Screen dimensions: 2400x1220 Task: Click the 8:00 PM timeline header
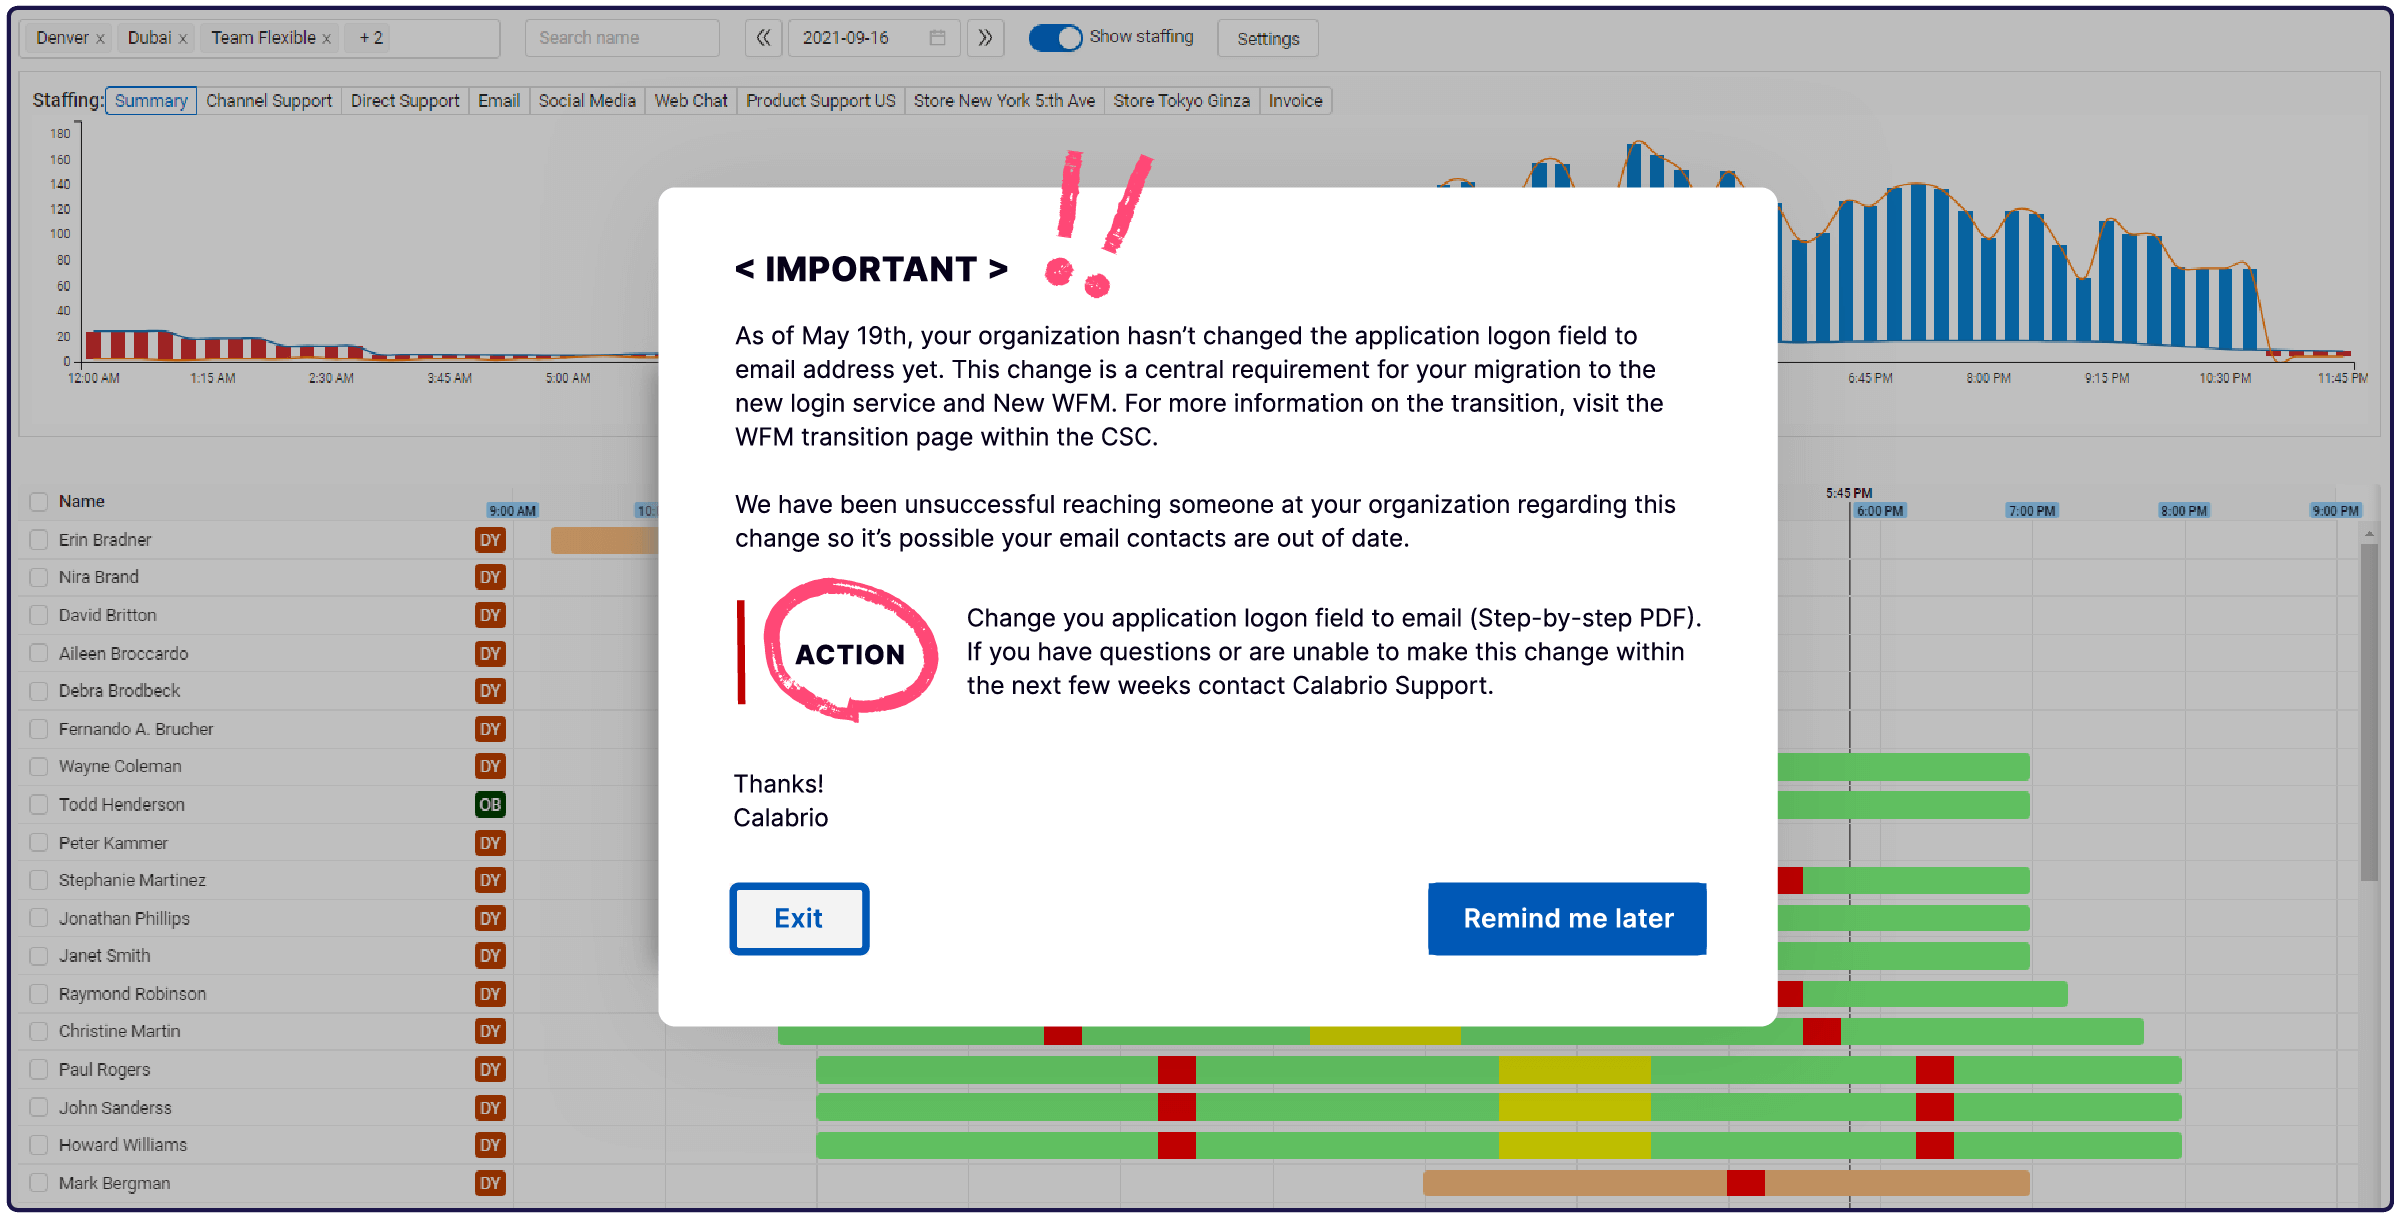pyautogui.click(x=2183, y=511)
